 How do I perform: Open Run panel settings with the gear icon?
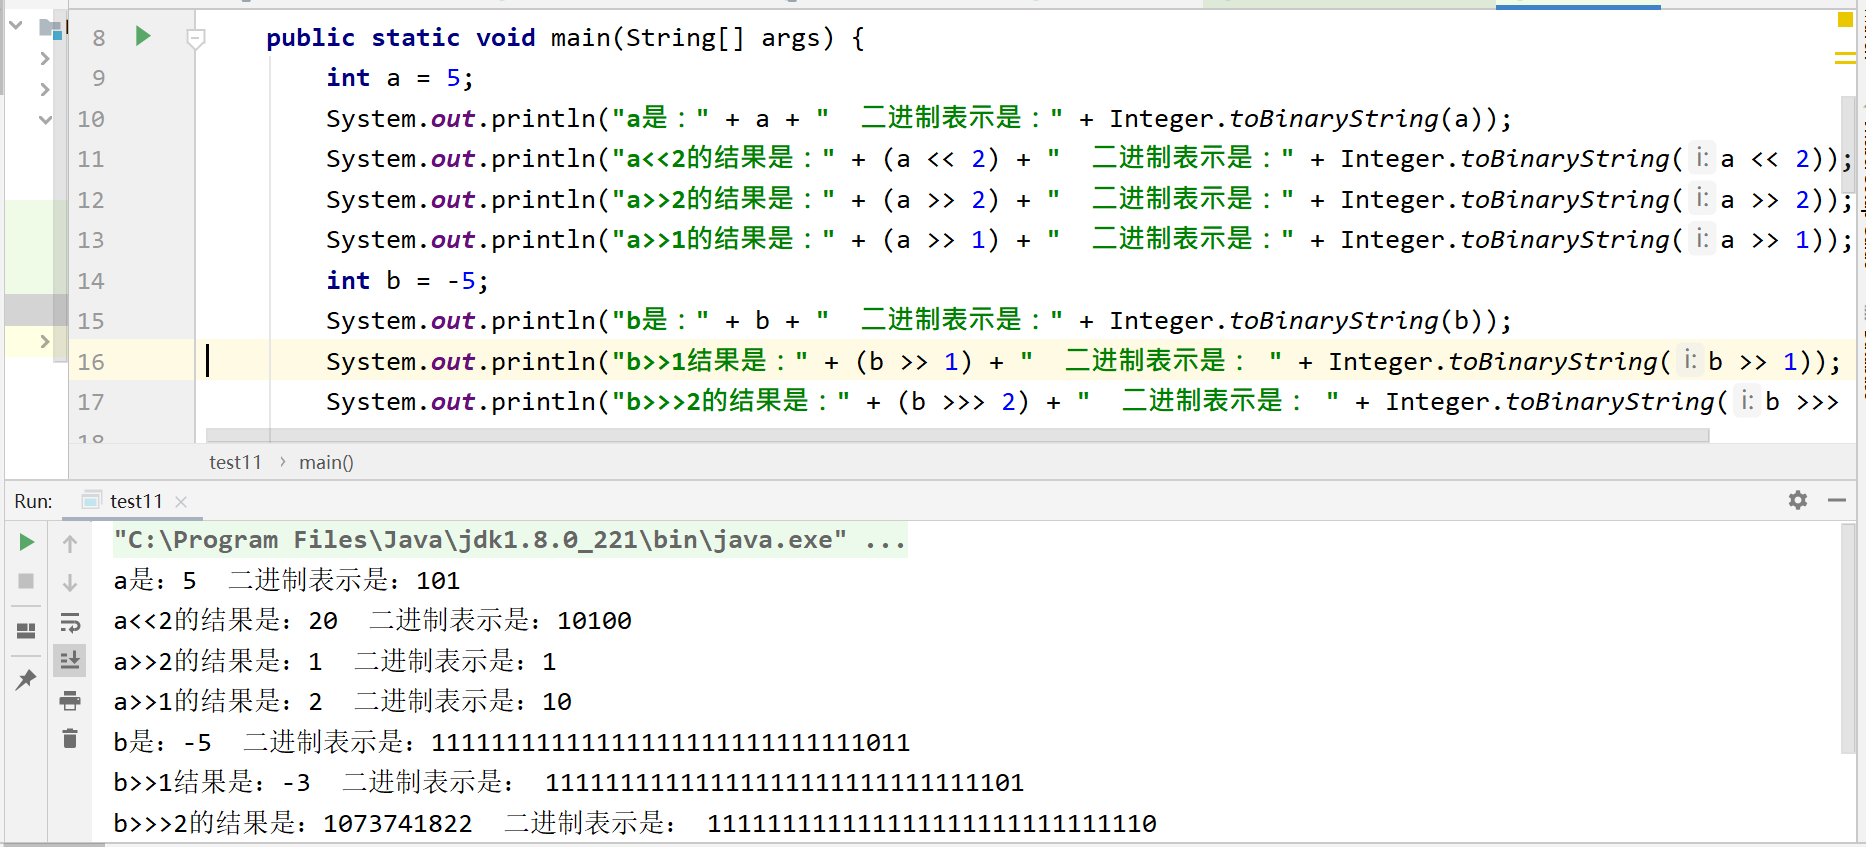coord(1798,500)
